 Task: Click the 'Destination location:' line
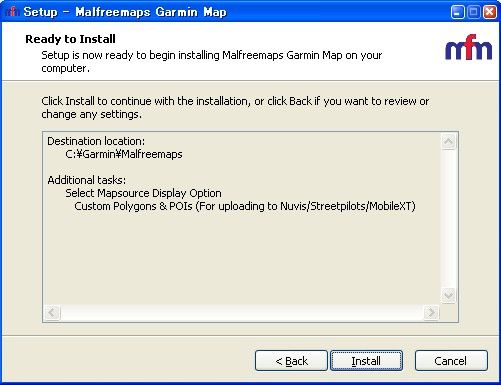pos(96,141)
